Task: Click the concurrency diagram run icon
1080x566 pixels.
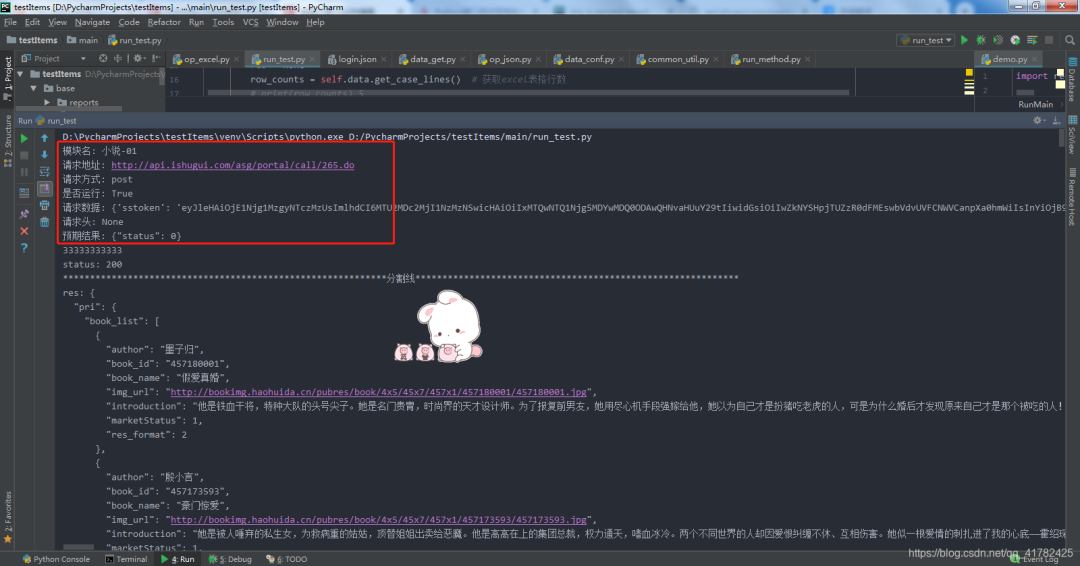Action: point(1032,40)
